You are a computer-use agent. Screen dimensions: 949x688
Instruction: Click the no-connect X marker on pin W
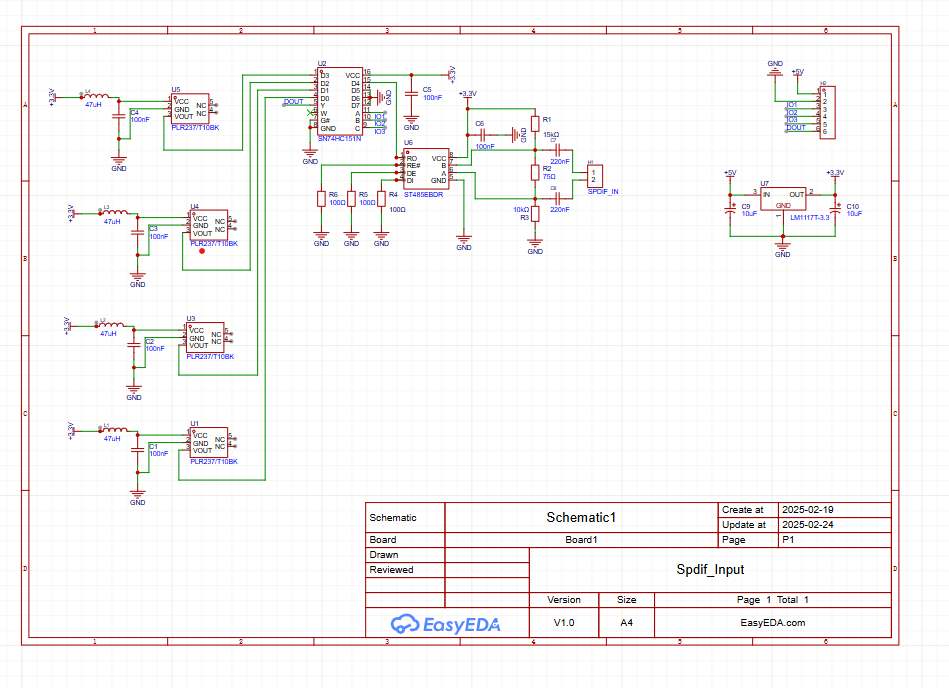tap(310, 113)
